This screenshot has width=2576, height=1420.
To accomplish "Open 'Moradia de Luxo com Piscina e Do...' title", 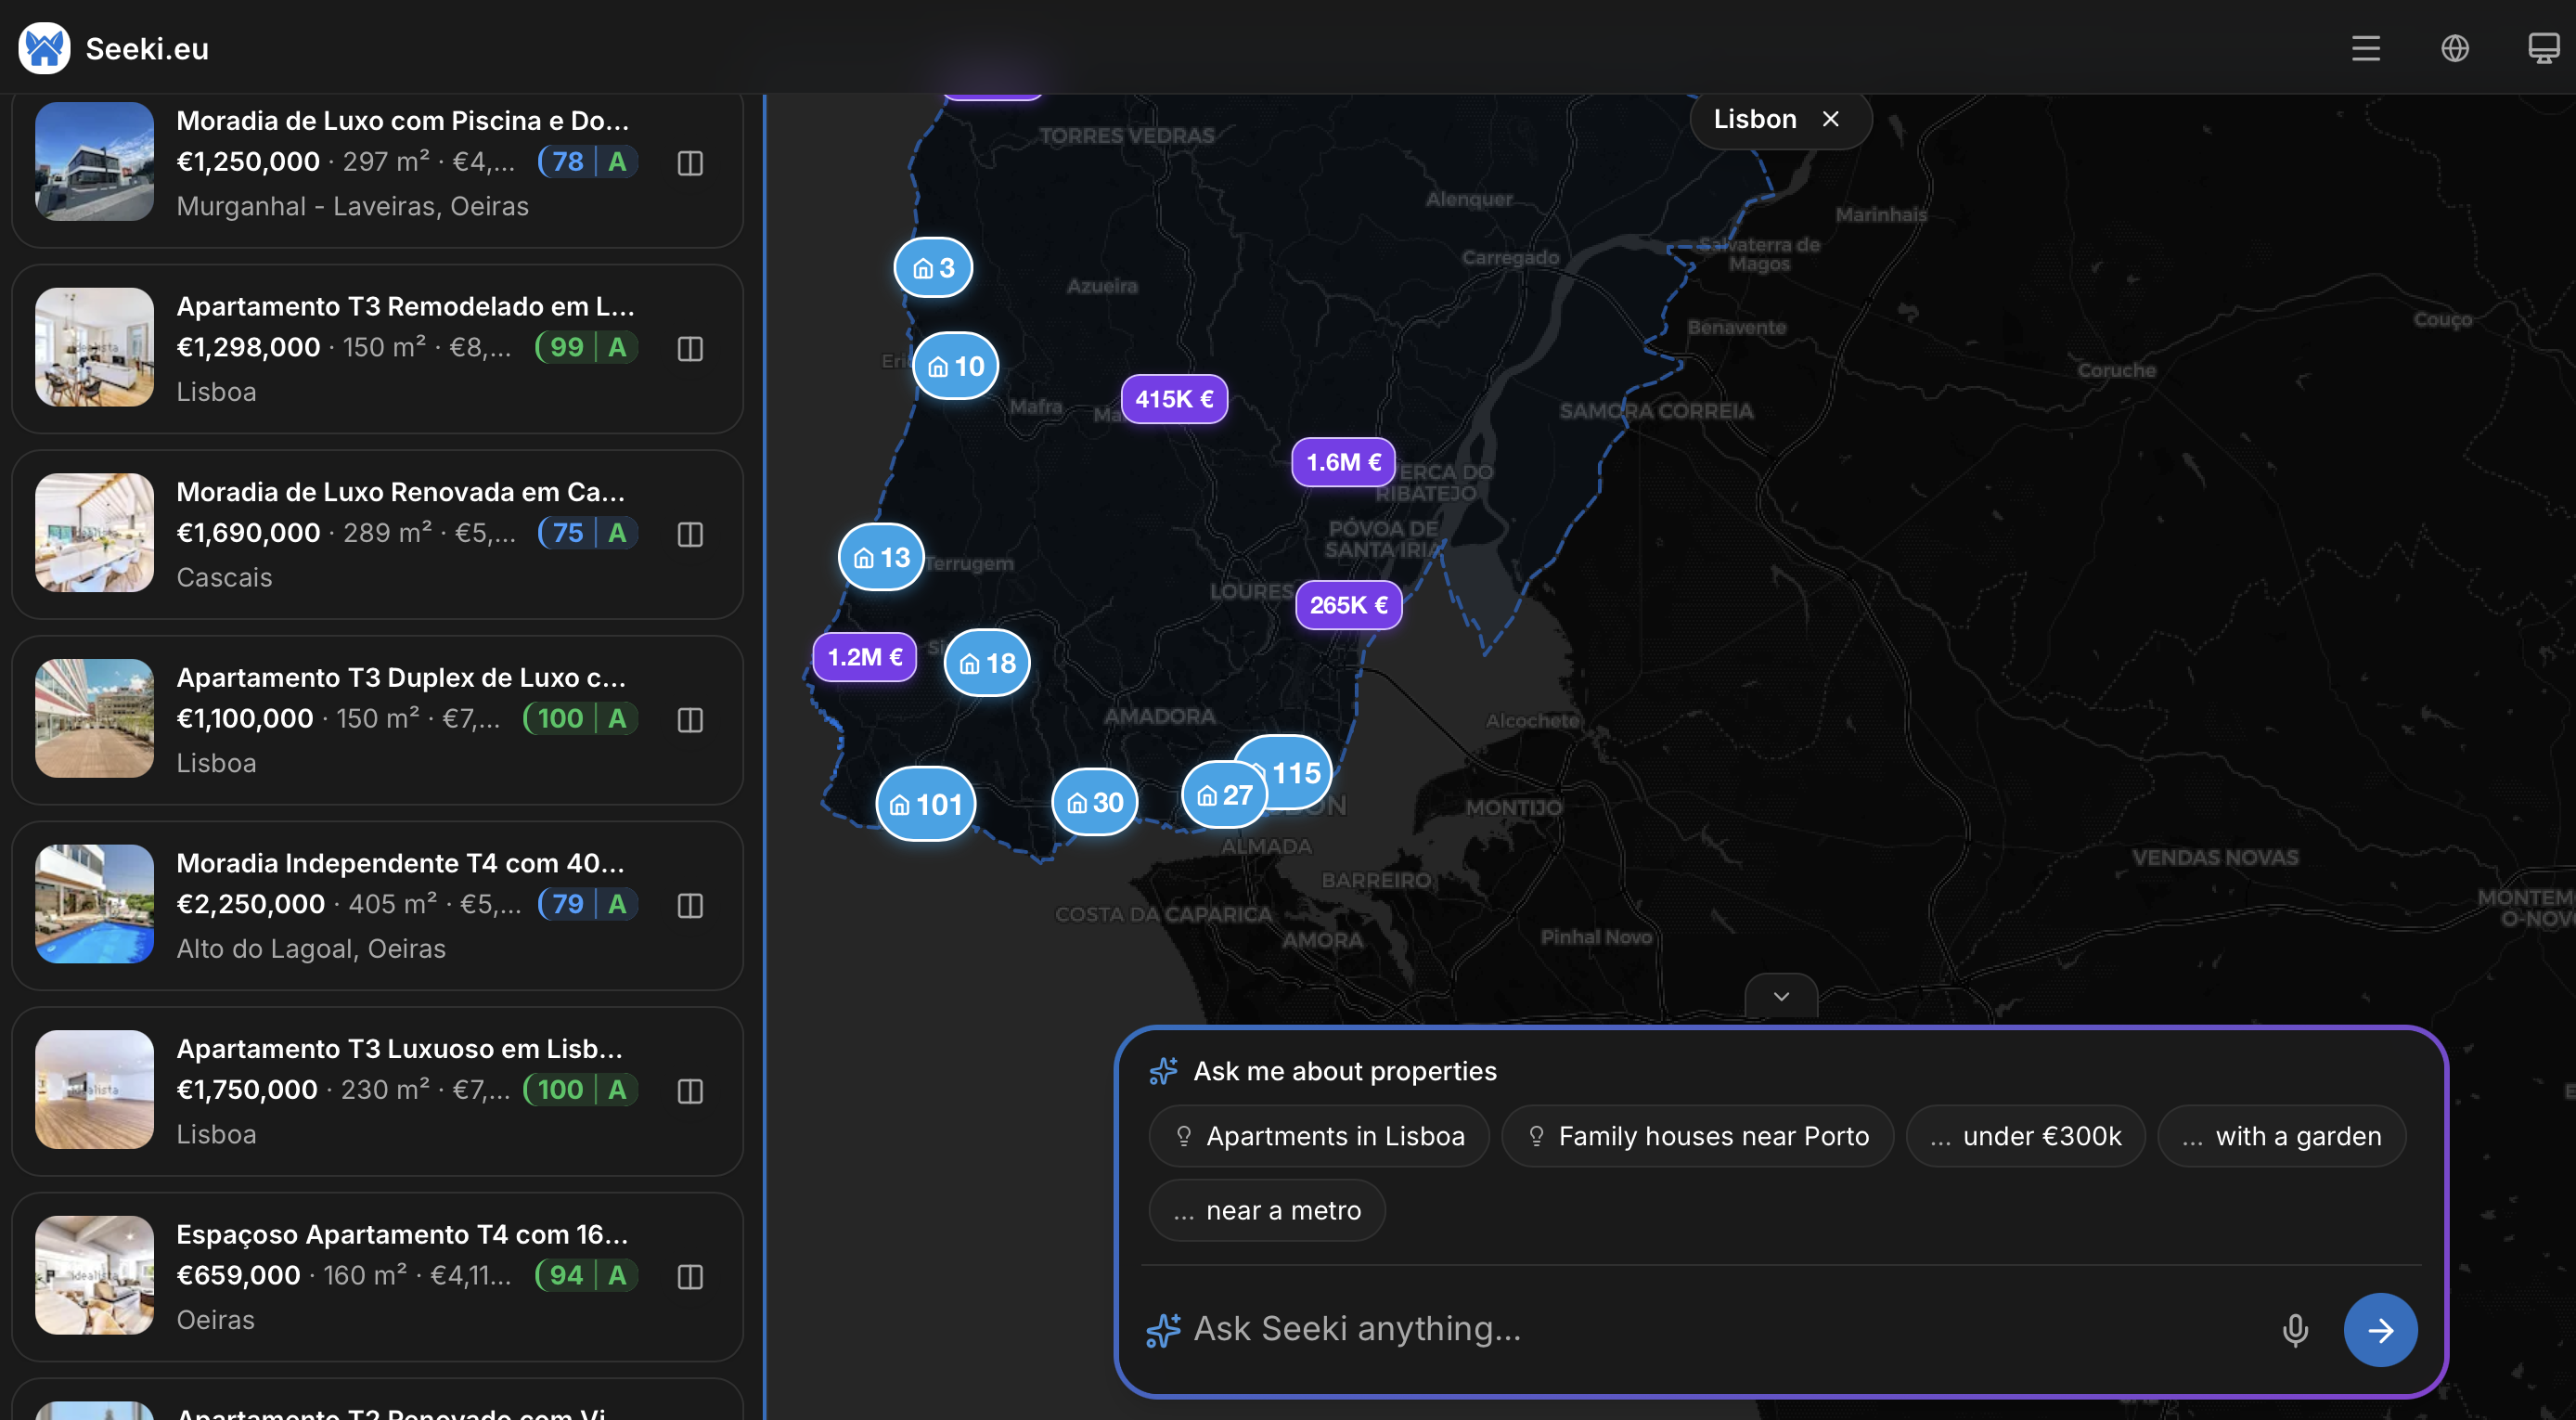I will [x=402, y=121].
